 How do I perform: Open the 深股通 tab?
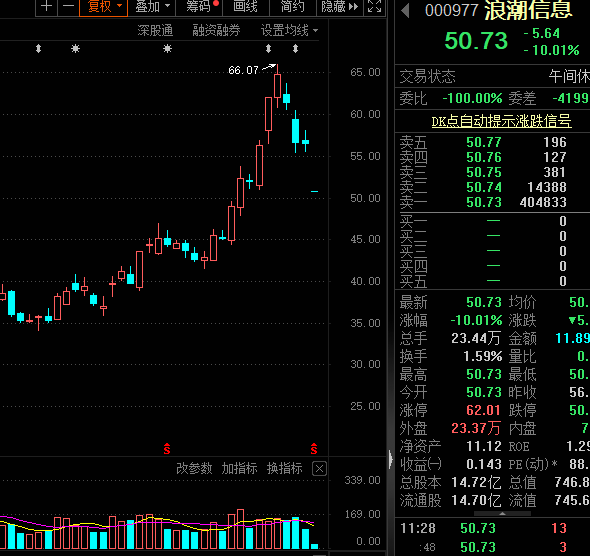(155, 30)
